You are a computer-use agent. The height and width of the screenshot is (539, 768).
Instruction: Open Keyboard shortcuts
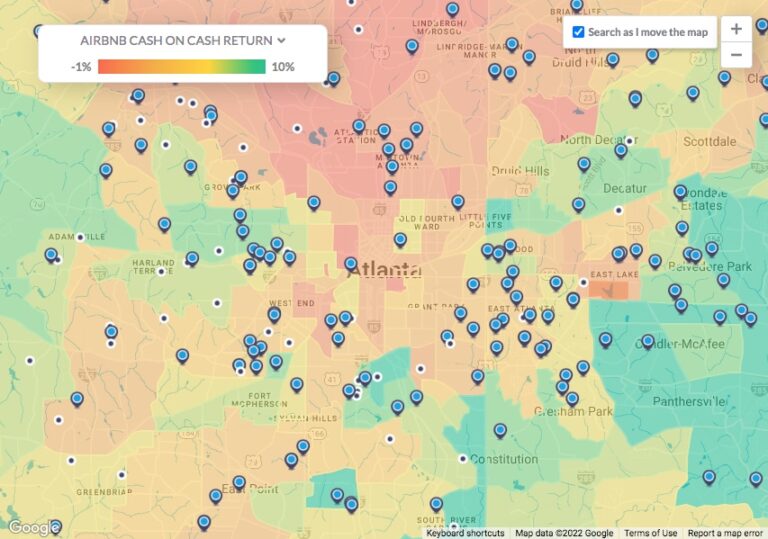465,533
